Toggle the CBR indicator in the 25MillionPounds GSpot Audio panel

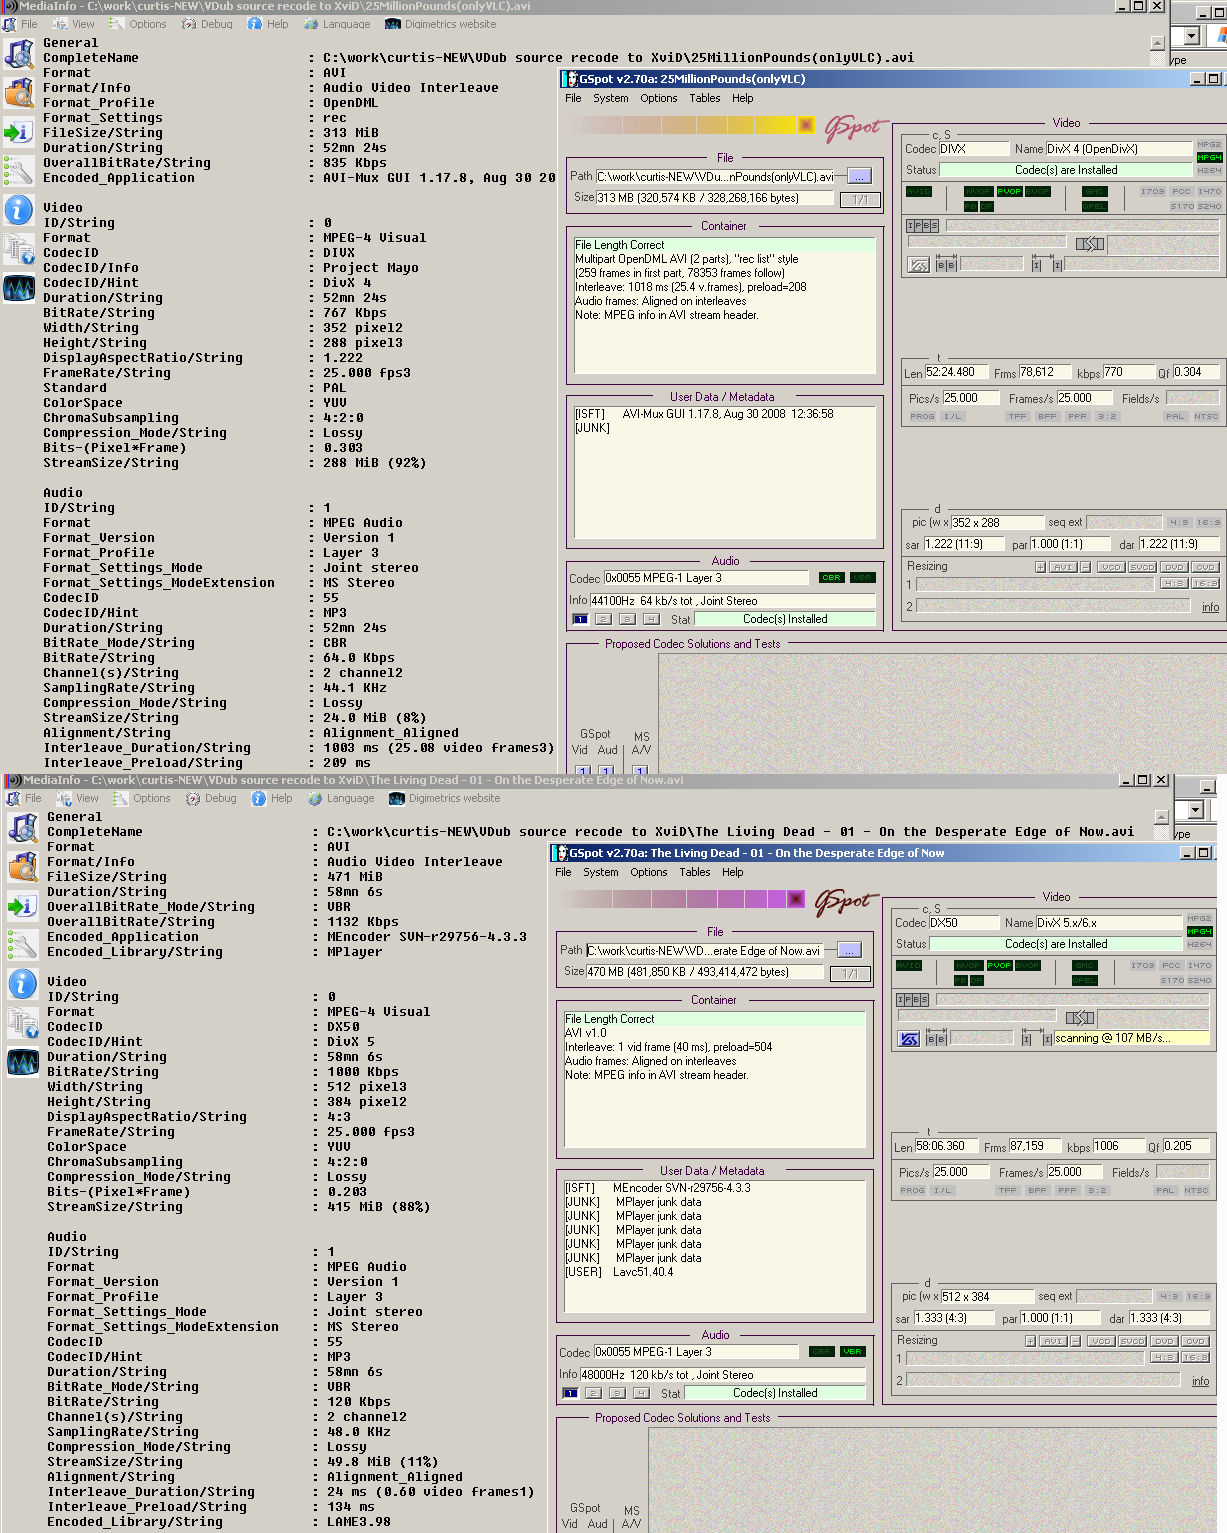point(831,577)
